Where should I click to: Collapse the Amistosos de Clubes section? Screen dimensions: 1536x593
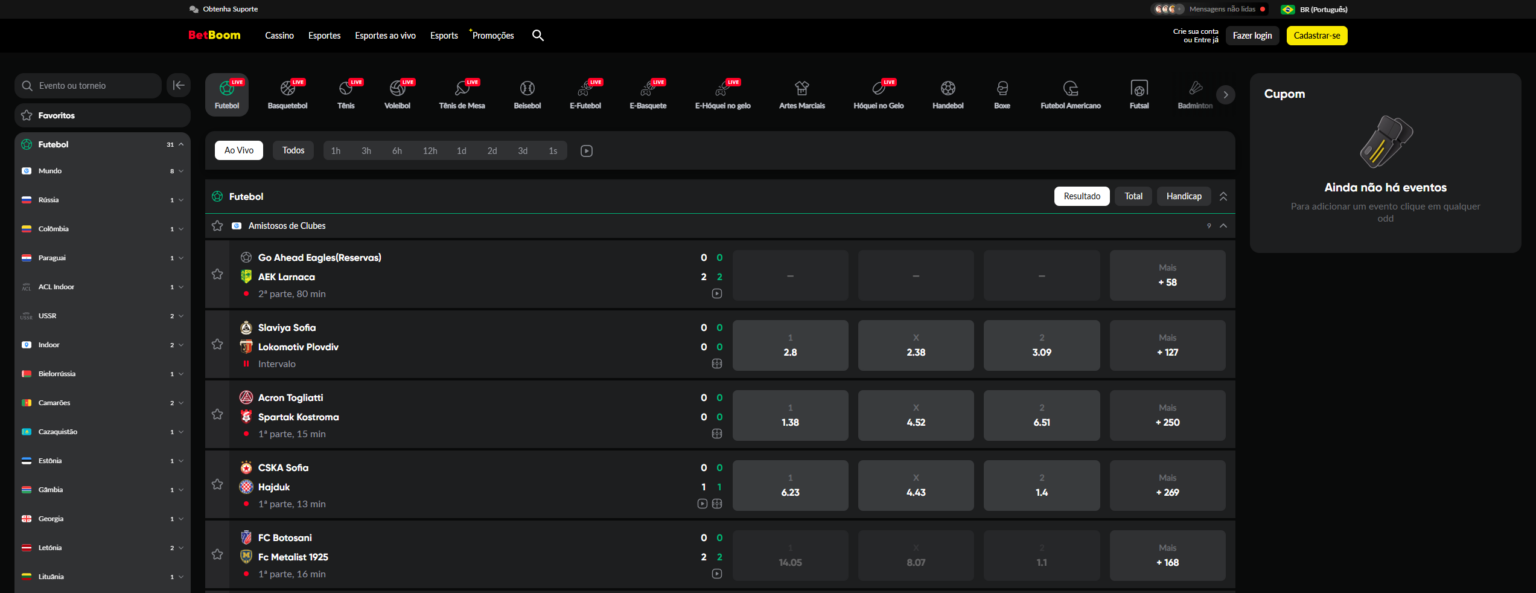(x=1223, y=226)
